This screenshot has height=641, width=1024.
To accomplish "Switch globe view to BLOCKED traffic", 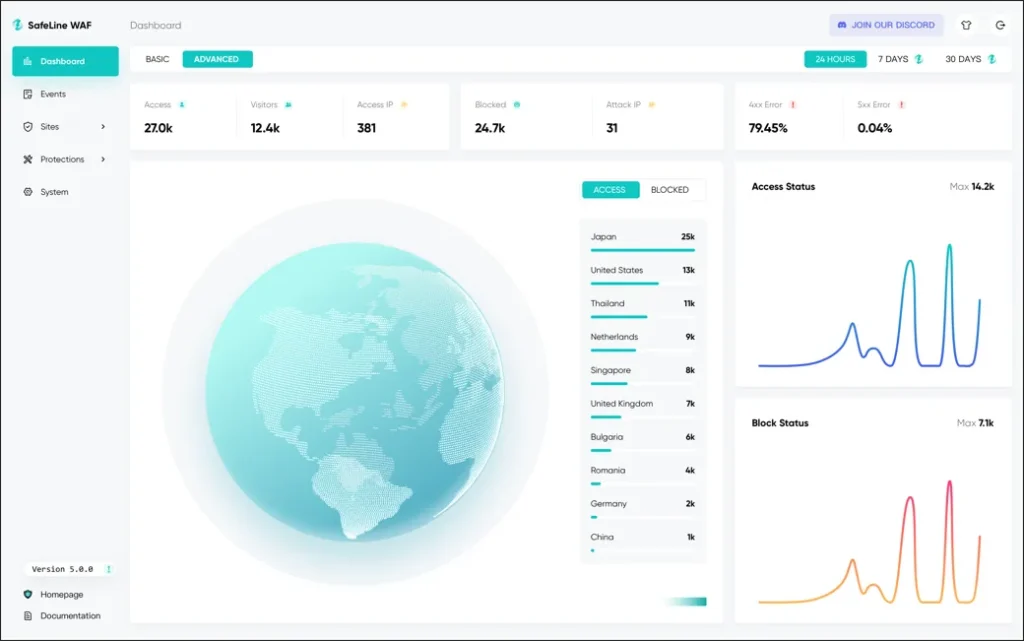I will coord(671,189).
